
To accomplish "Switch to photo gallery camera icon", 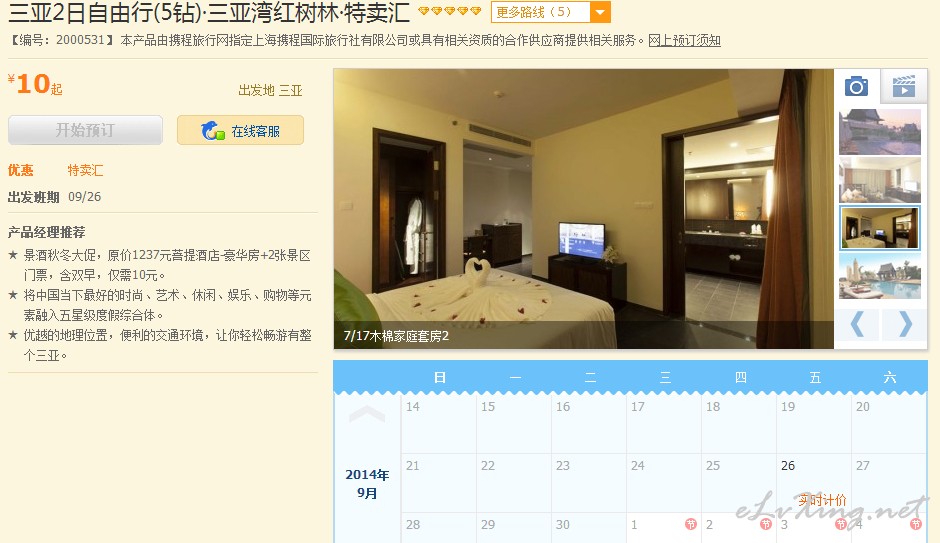I will tap(856, 86).
